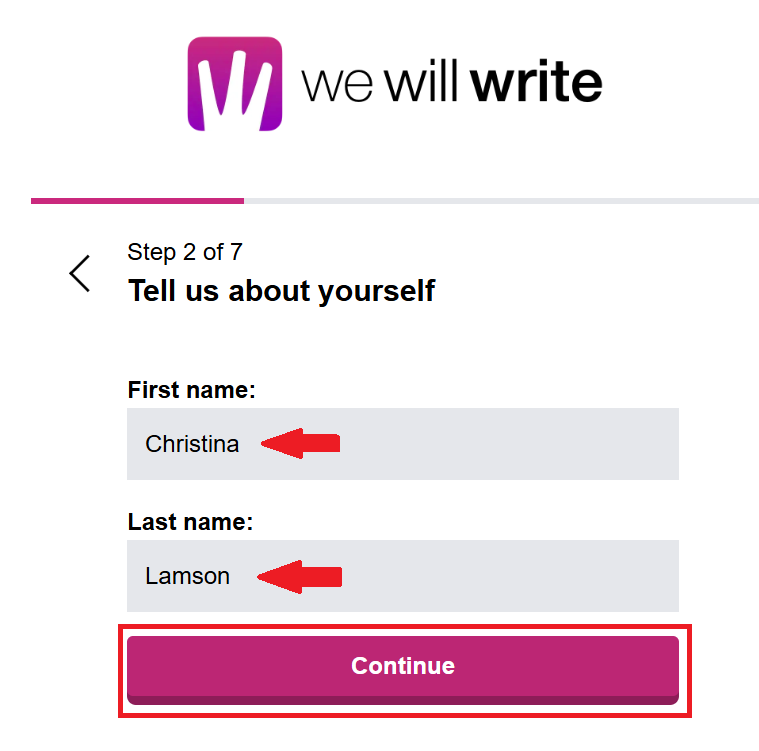Go back using the left chevron arrow
Screen dimensions: 759x751
(x=80, y=273)
